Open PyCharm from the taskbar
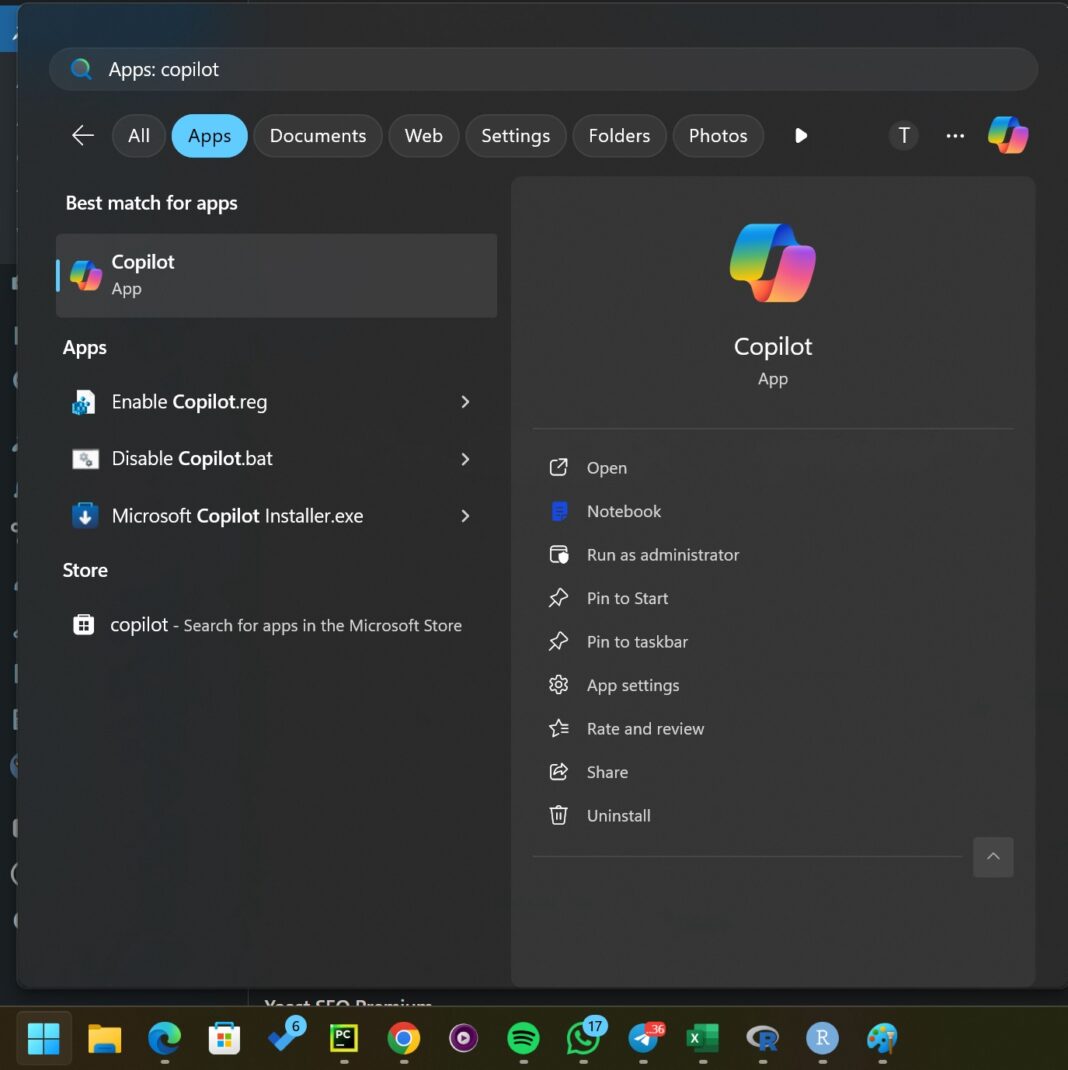 (343, 1040)
